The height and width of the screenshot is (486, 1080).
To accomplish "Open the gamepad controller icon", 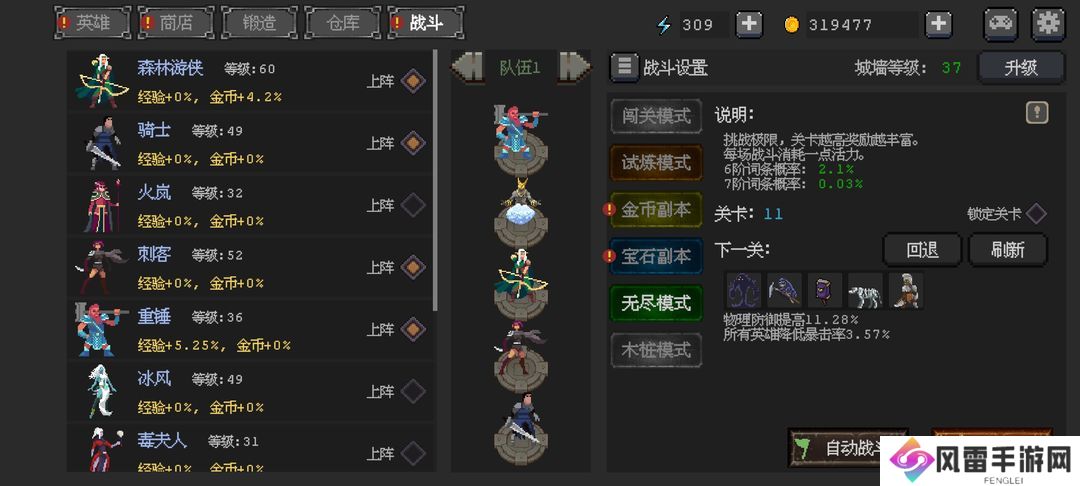I will 1001,24.
